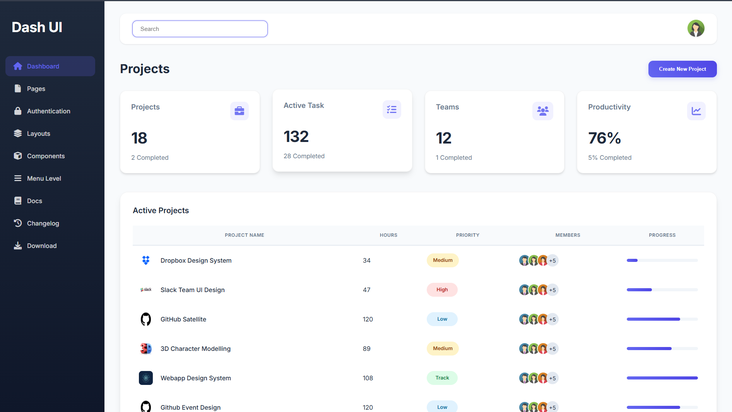Focus the Search input field
Viewport: 732px width, 412px height.
pyautogui.click(x=200, y=29)
